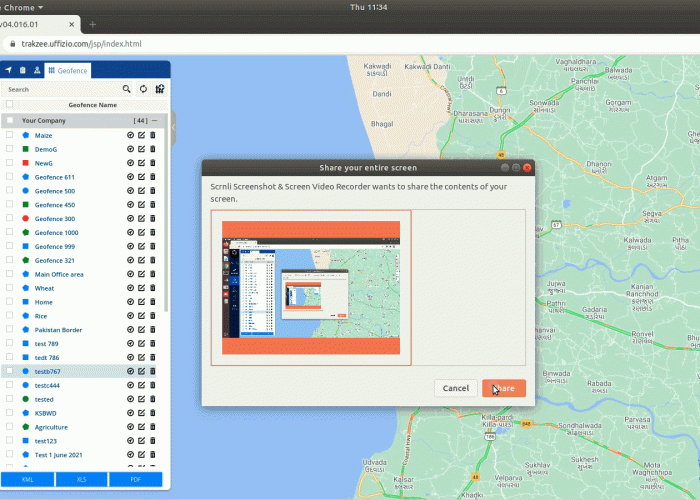This screenshot has height=500, width=700.
Task: Click the locate icon for Geofence 611
Action: (x=131, y=177)
